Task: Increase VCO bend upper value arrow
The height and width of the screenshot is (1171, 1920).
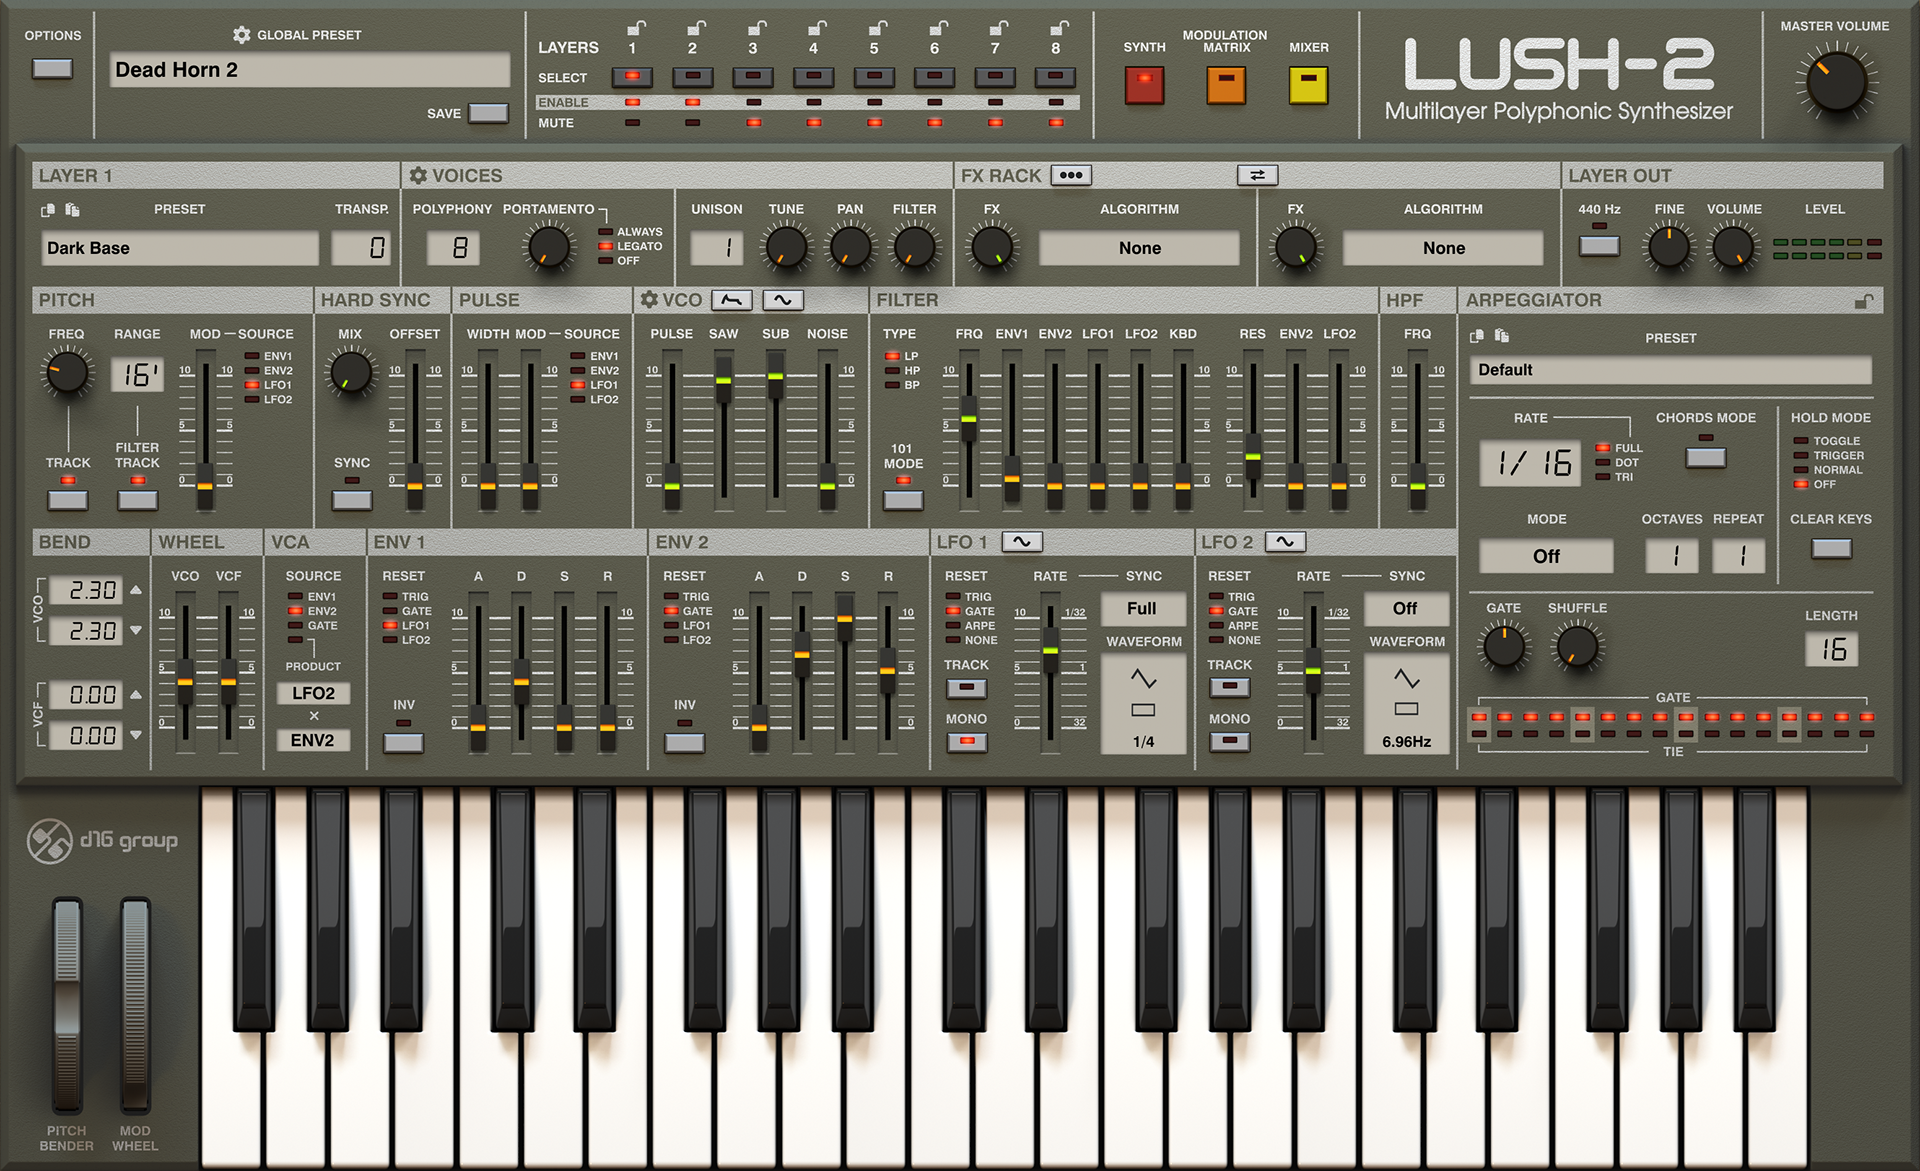Action: 136,591
